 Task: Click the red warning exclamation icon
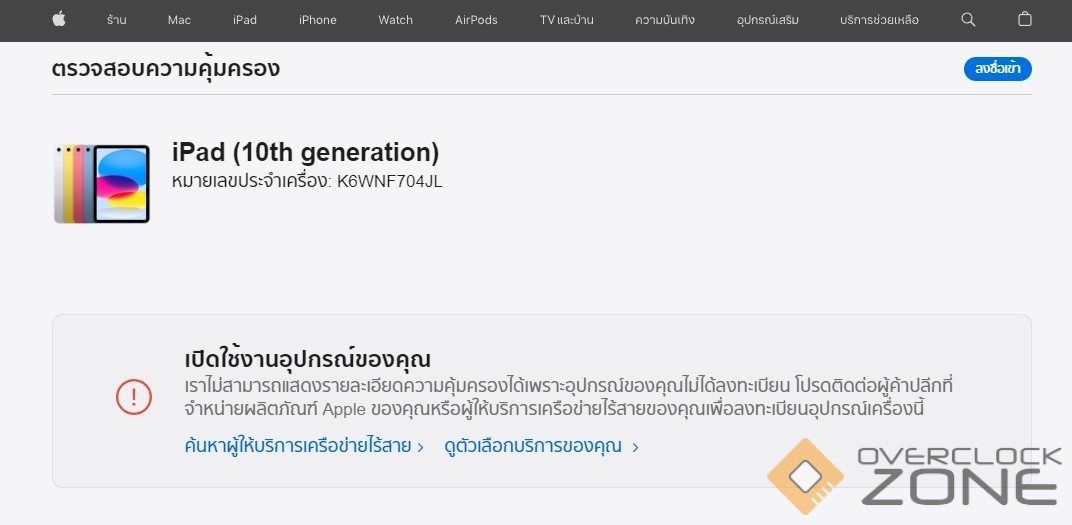133,397
